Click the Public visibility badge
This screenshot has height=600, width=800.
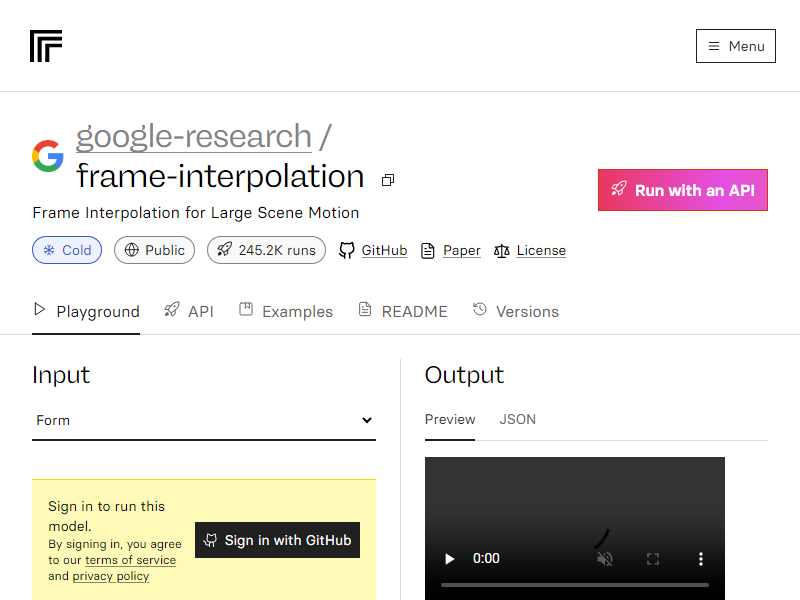click(x=154, y=250)
